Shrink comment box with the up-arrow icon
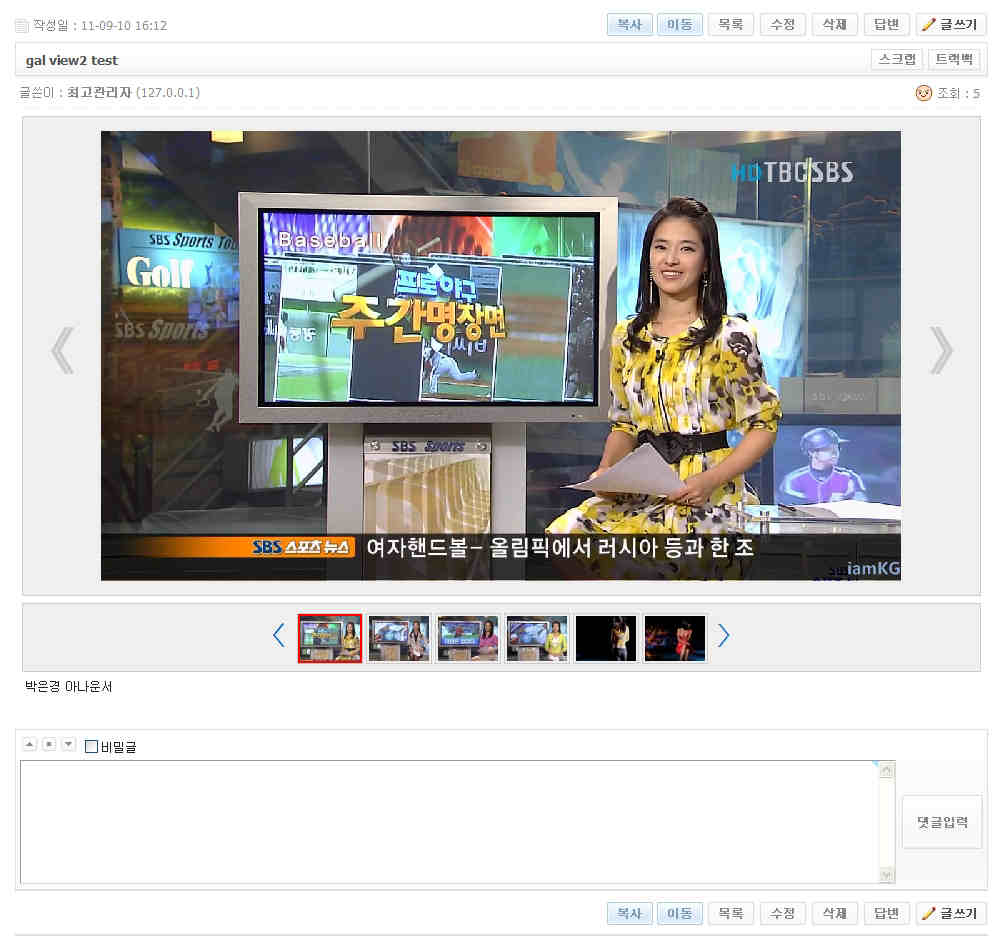The width and height of the screenshot is (1003, 951). coord(29,745)
